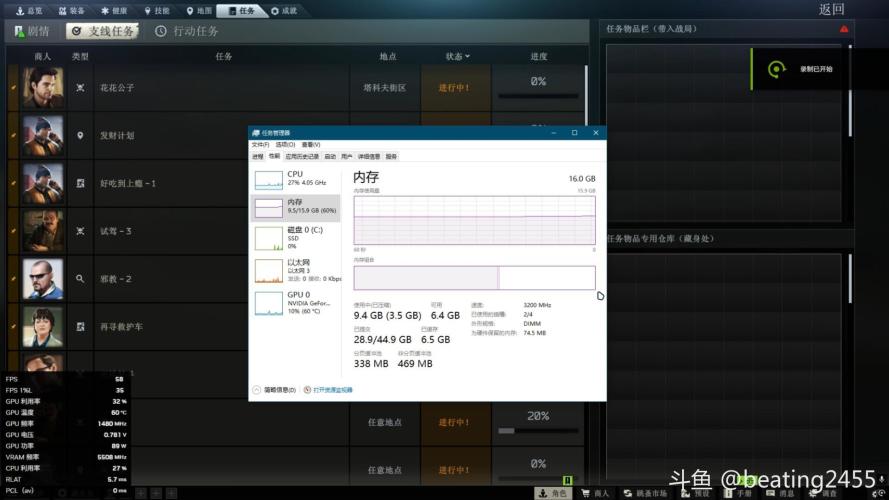
Task: Open the 成就 achievements tab
Action: pyautogui.click(x=284, y=10)
